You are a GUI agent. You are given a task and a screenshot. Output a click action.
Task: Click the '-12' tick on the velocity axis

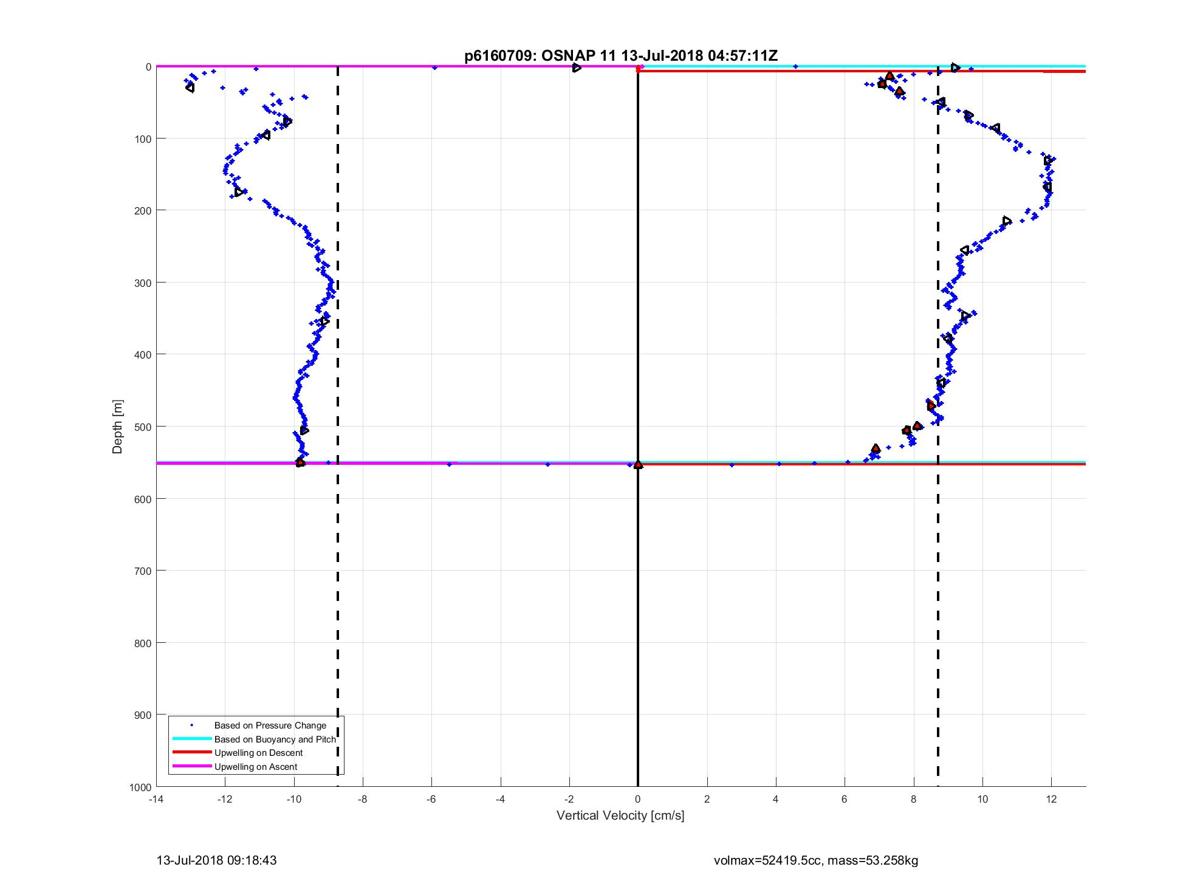(224, 799)
